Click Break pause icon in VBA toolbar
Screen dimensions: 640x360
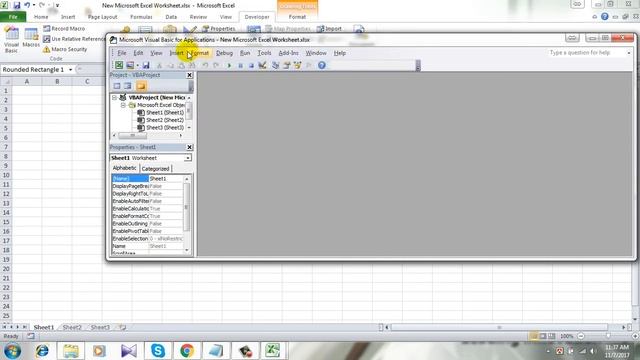240,65
